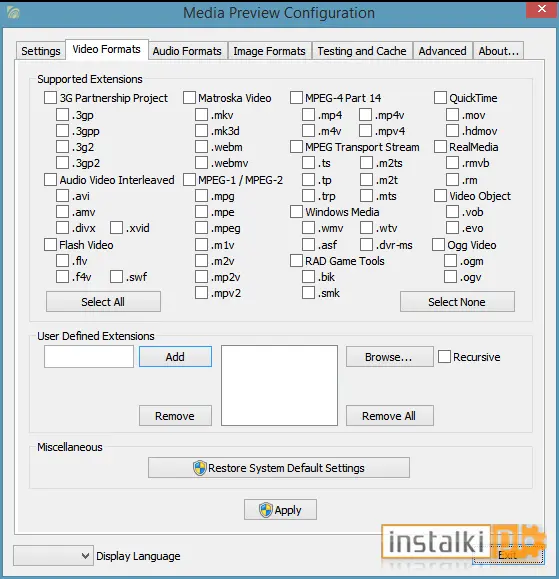Screen dimensions: 559x579
Task: Click shield icon on Restore System Default Settings
Action: pos(199,468)
